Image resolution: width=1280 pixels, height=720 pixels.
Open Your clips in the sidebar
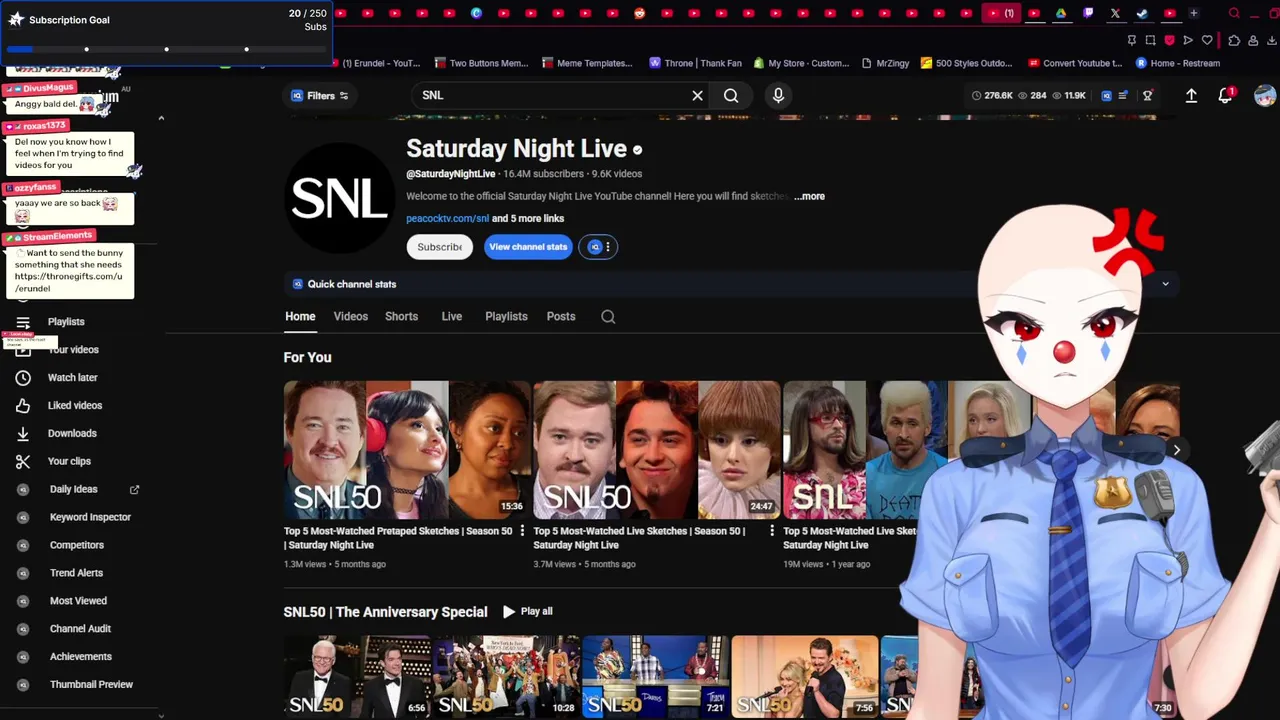(x=69, y=462)
